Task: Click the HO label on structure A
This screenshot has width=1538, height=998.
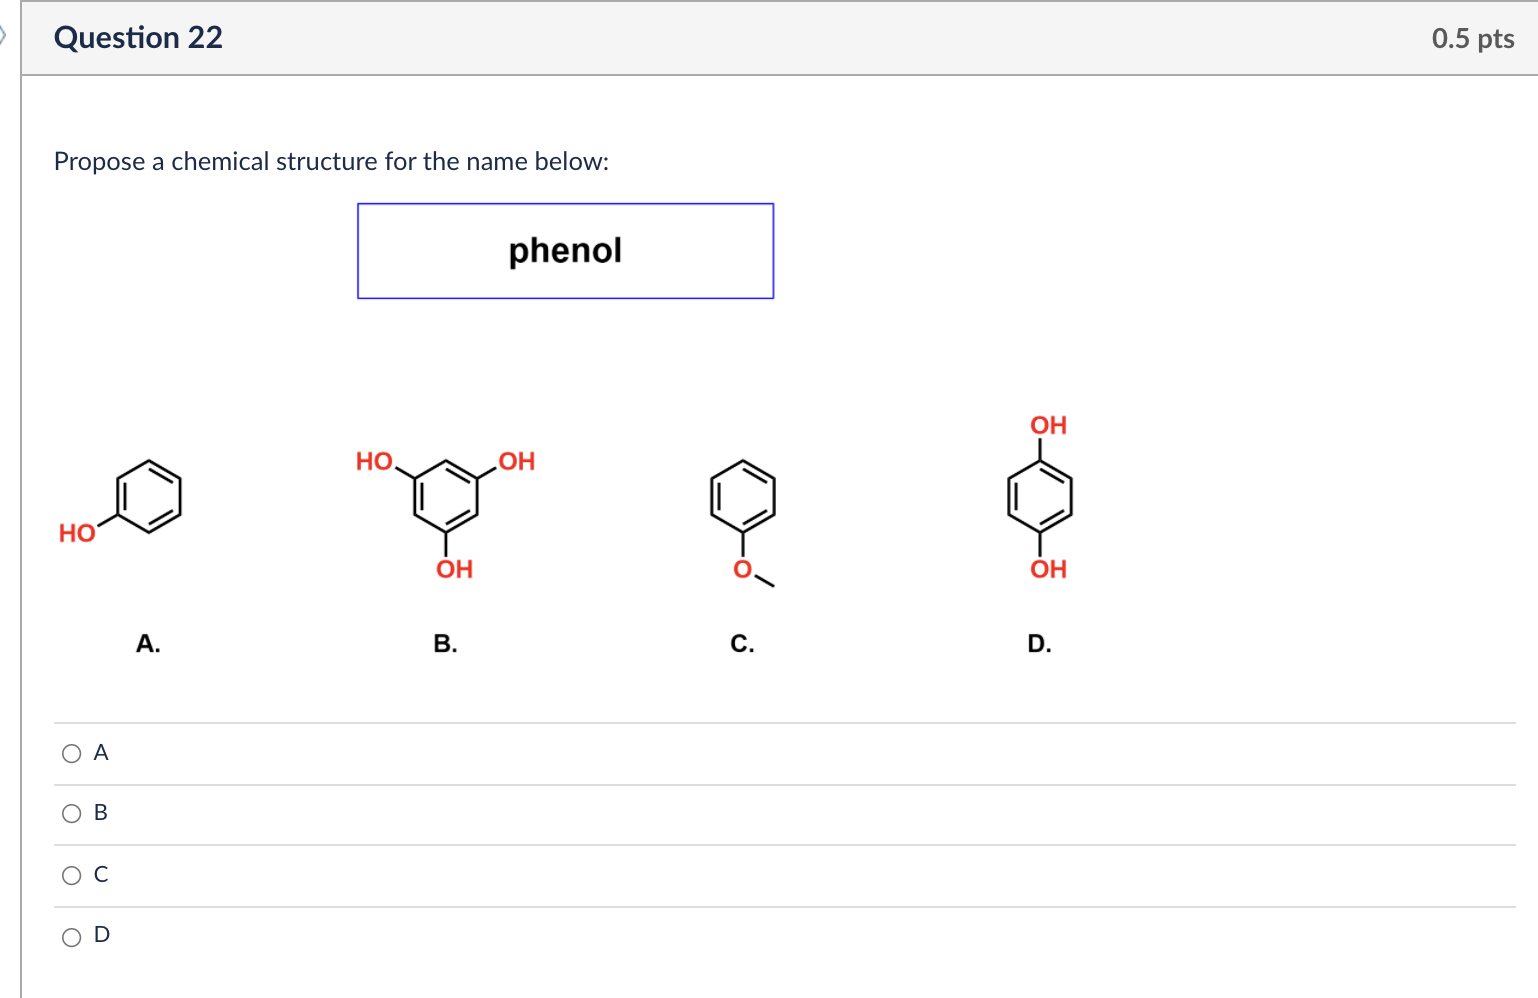Action: pyautogui.click(x=76, y=533)
